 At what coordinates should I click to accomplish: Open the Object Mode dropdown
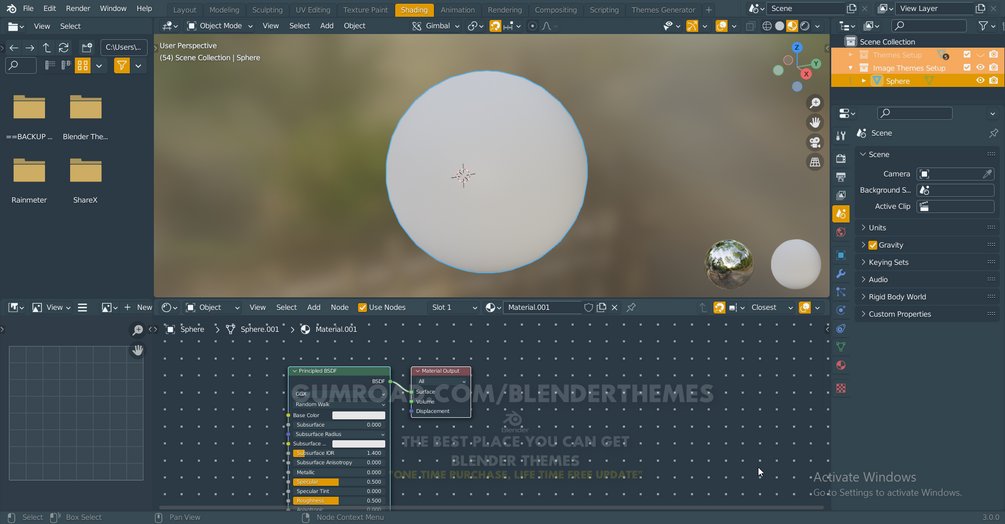[x=220, y=26]
